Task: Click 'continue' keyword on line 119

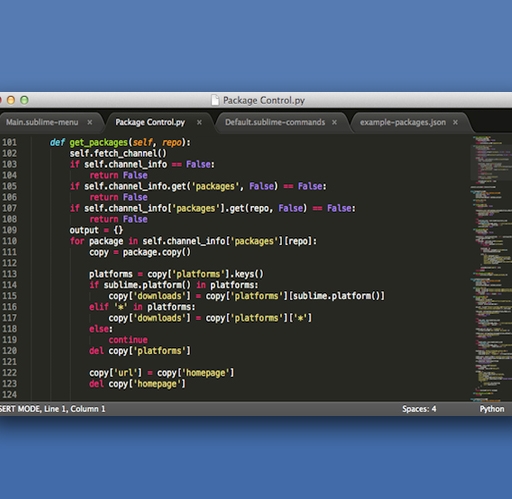Action: point(128,340)
